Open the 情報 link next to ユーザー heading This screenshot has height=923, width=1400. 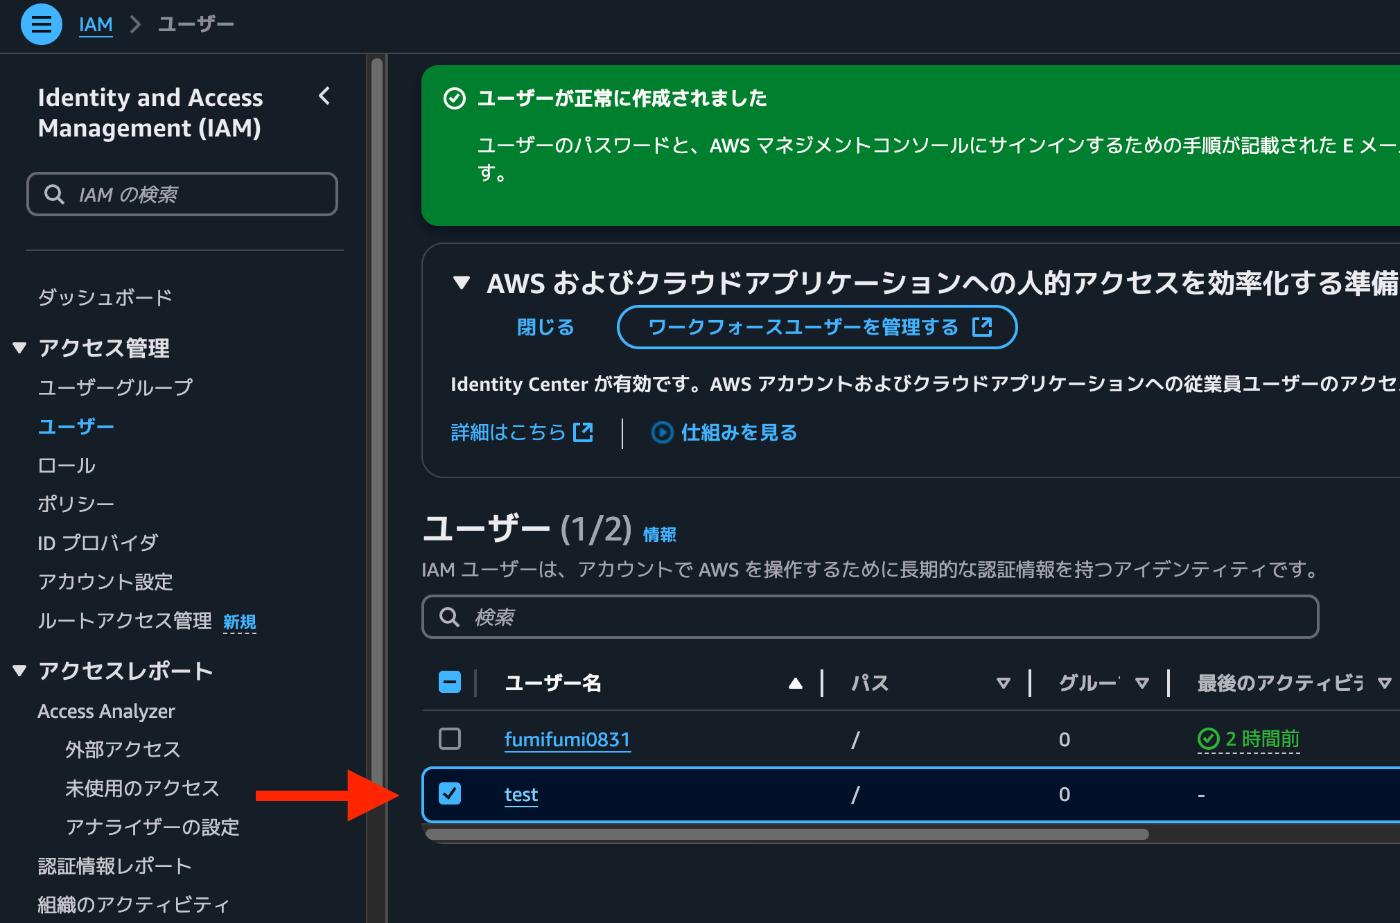click(x=659, y=534)
